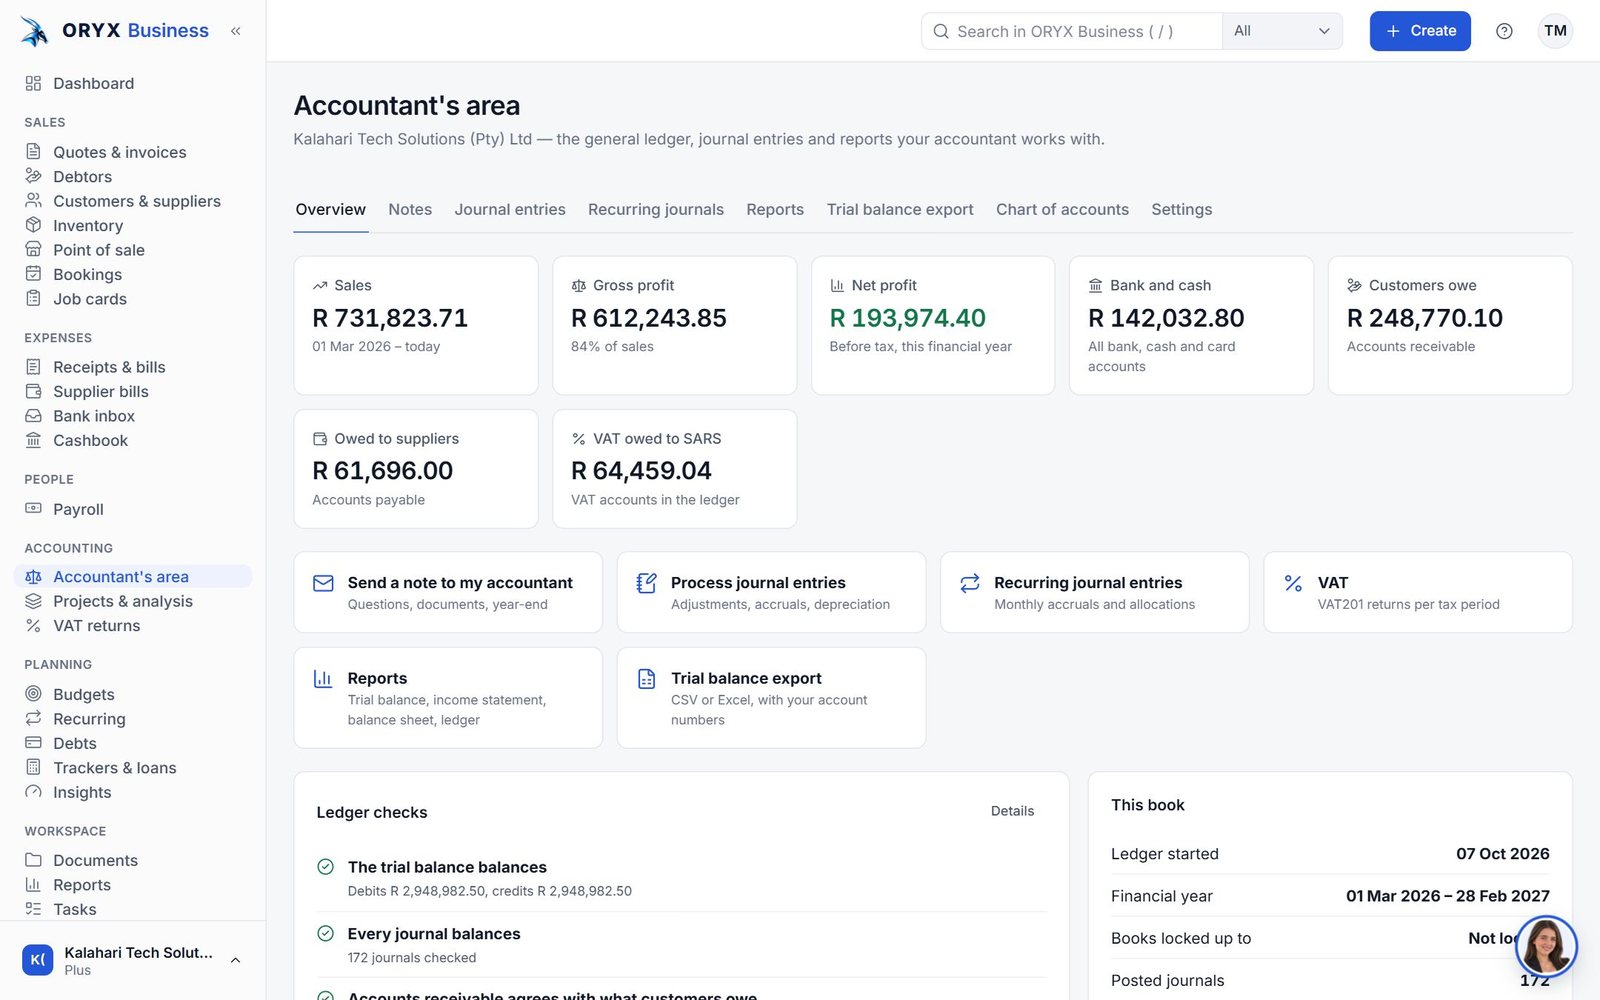This screenshot has height=1000, width=1600.
Task: Open the Chart of accounts tab
Action: [x=1062, y=209]
